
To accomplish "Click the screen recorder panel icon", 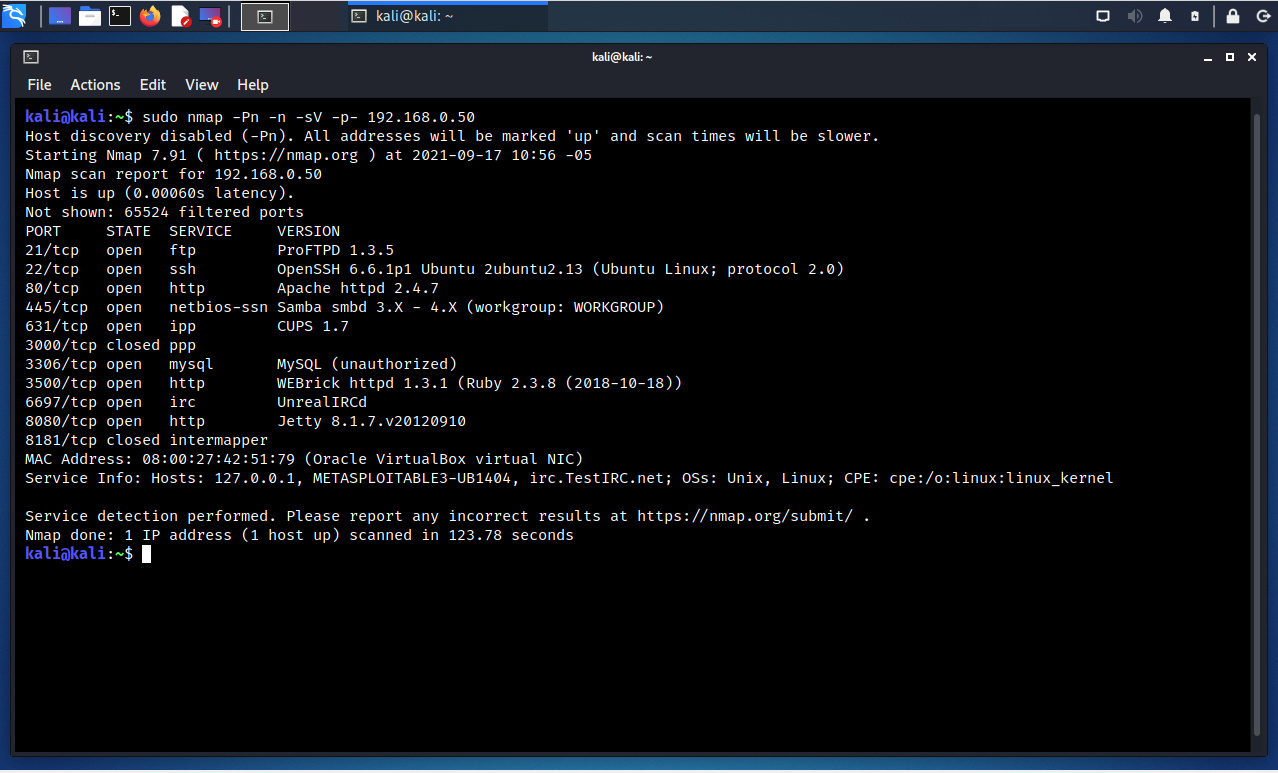I will pyautogui.click(x=210, y=16).
